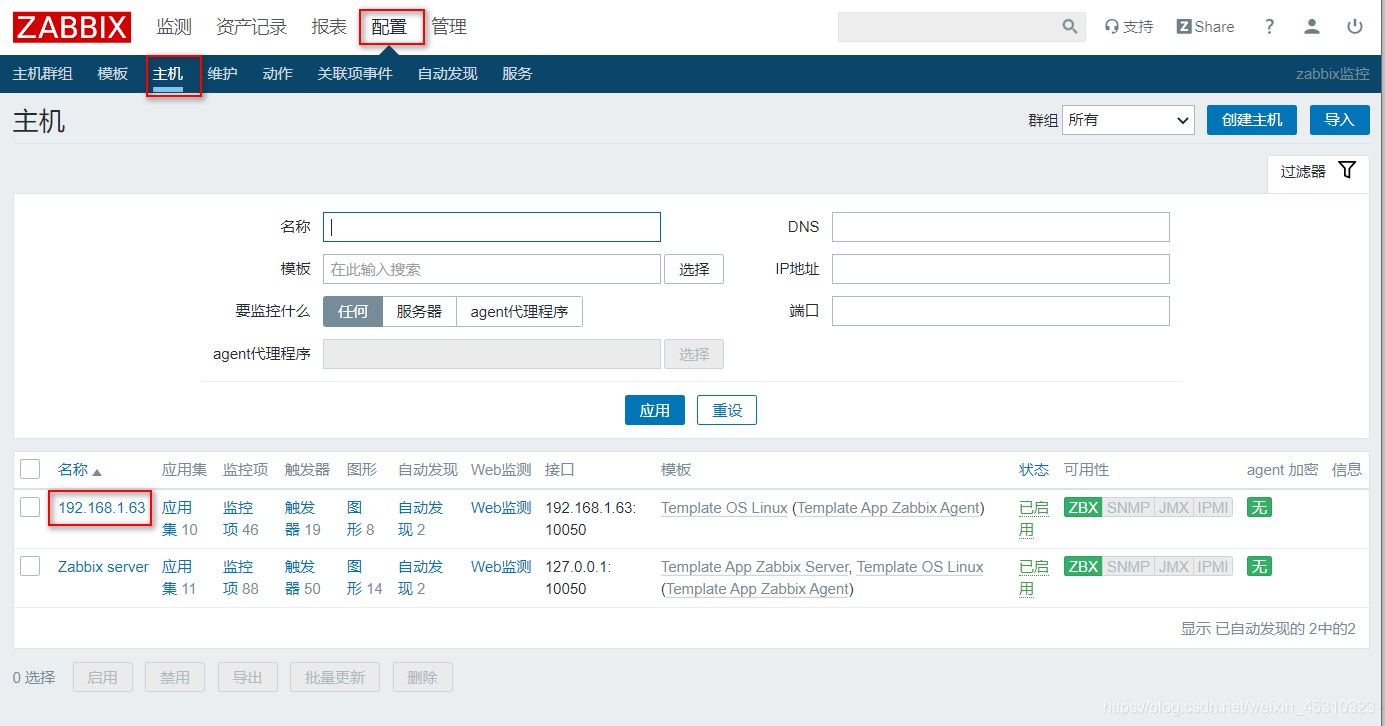Click ZBX availability badge for 192.168.1.63

1083,508
